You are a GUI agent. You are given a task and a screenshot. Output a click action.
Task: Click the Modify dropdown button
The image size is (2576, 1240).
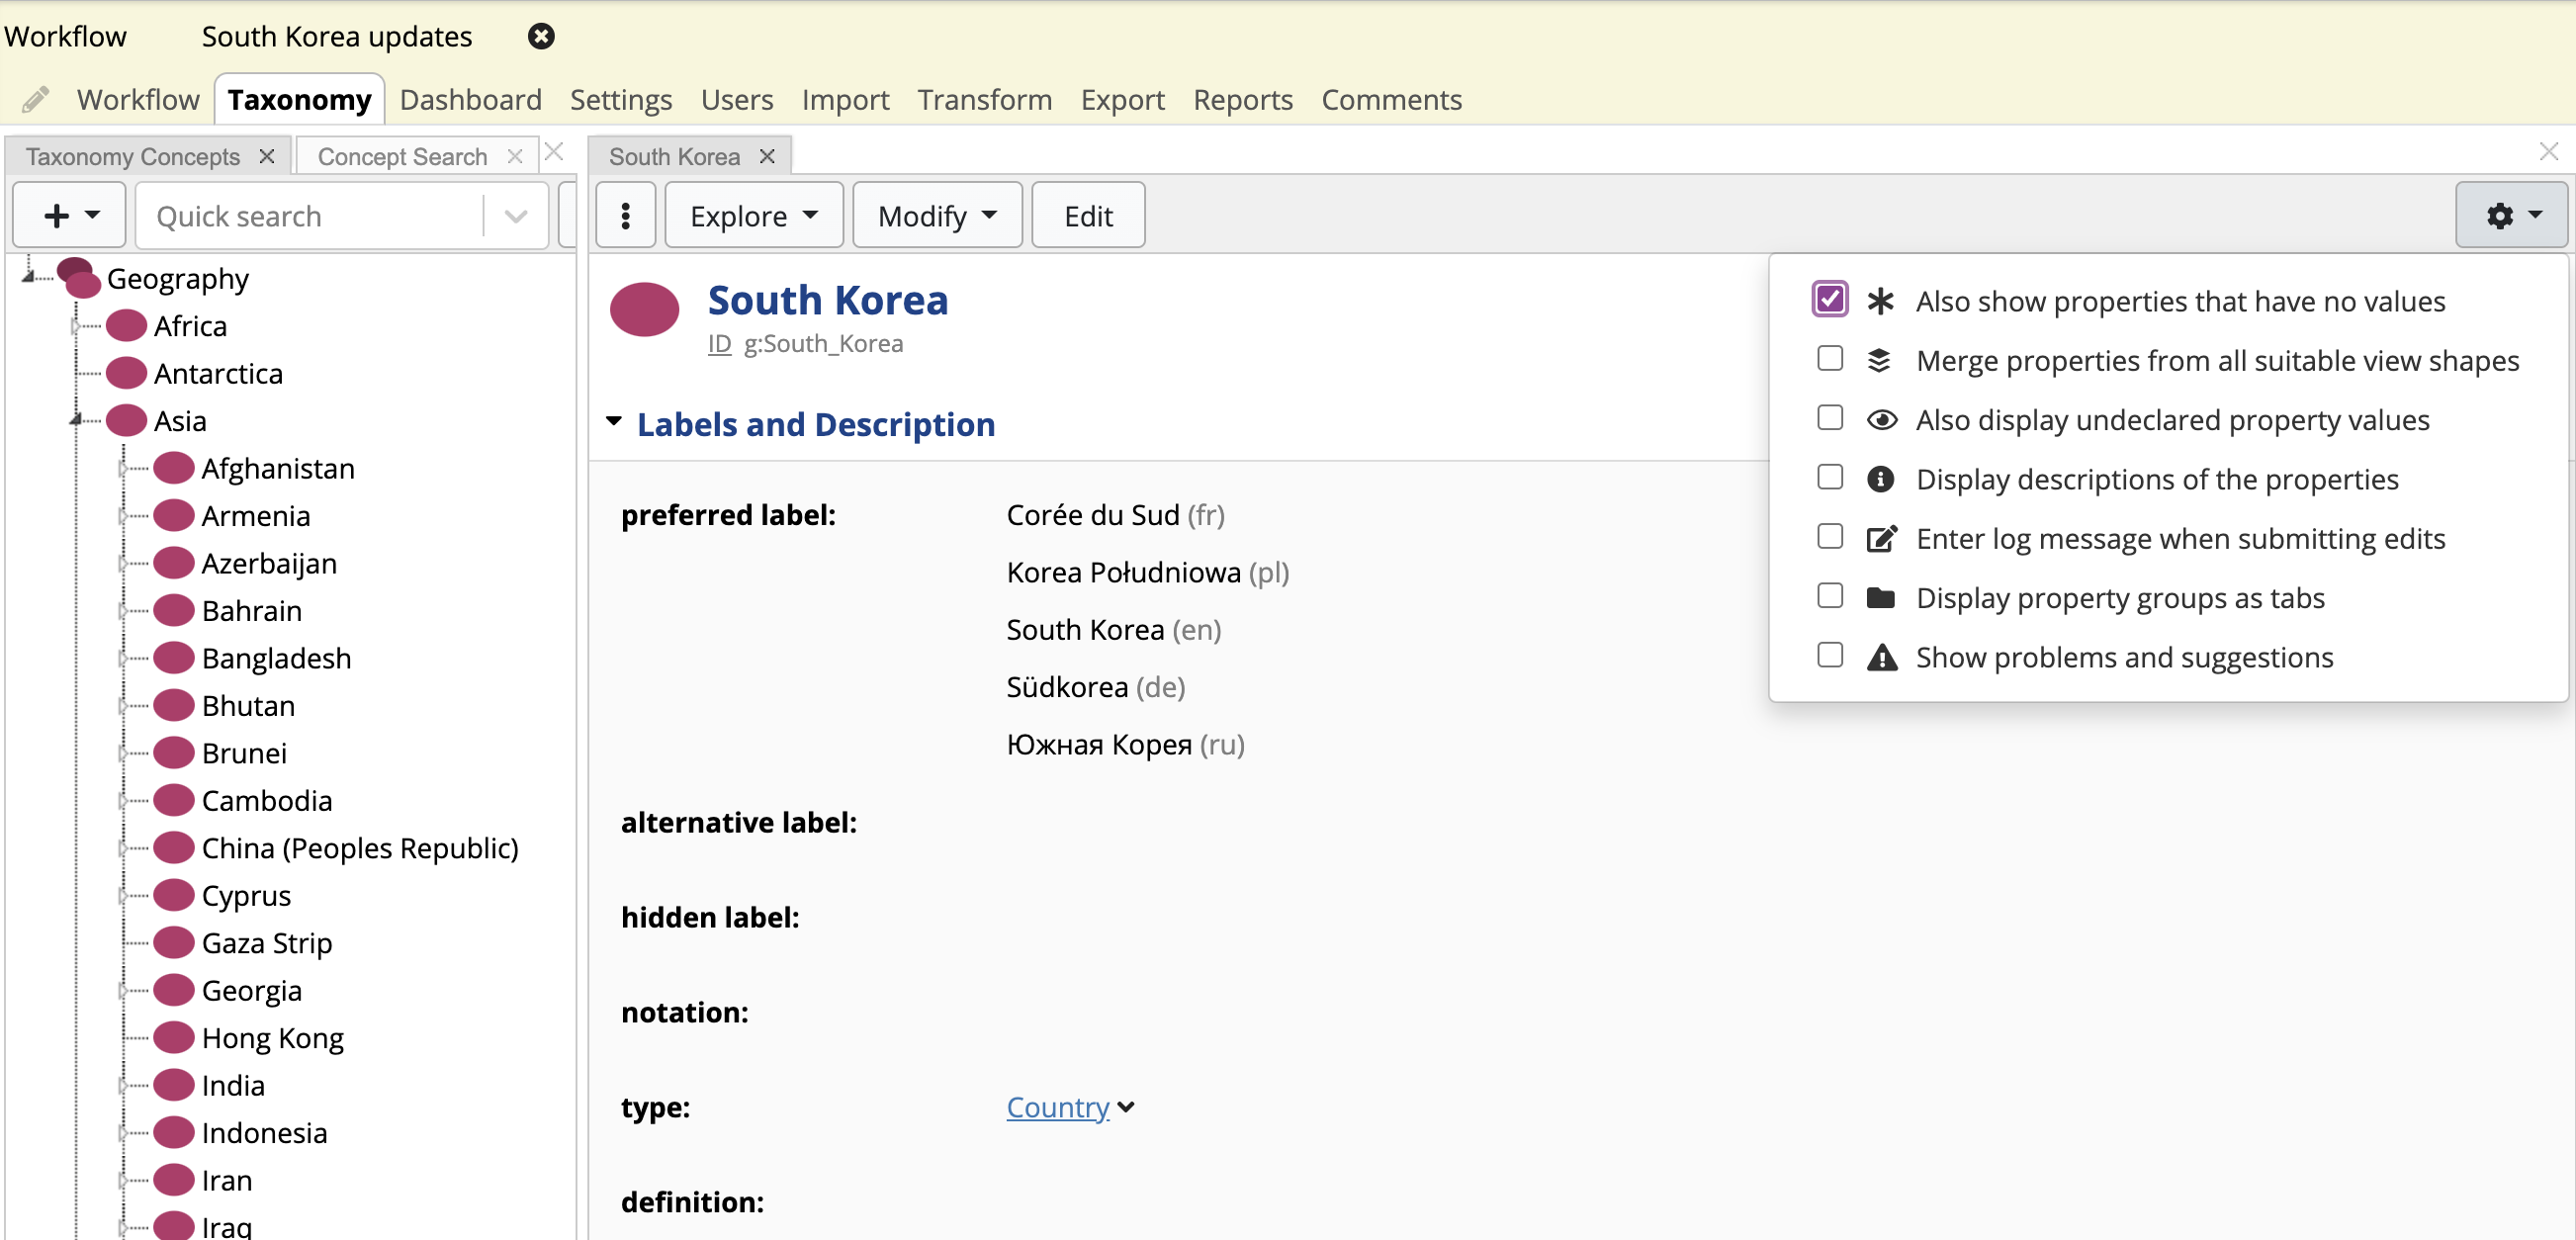coord(932,216)
